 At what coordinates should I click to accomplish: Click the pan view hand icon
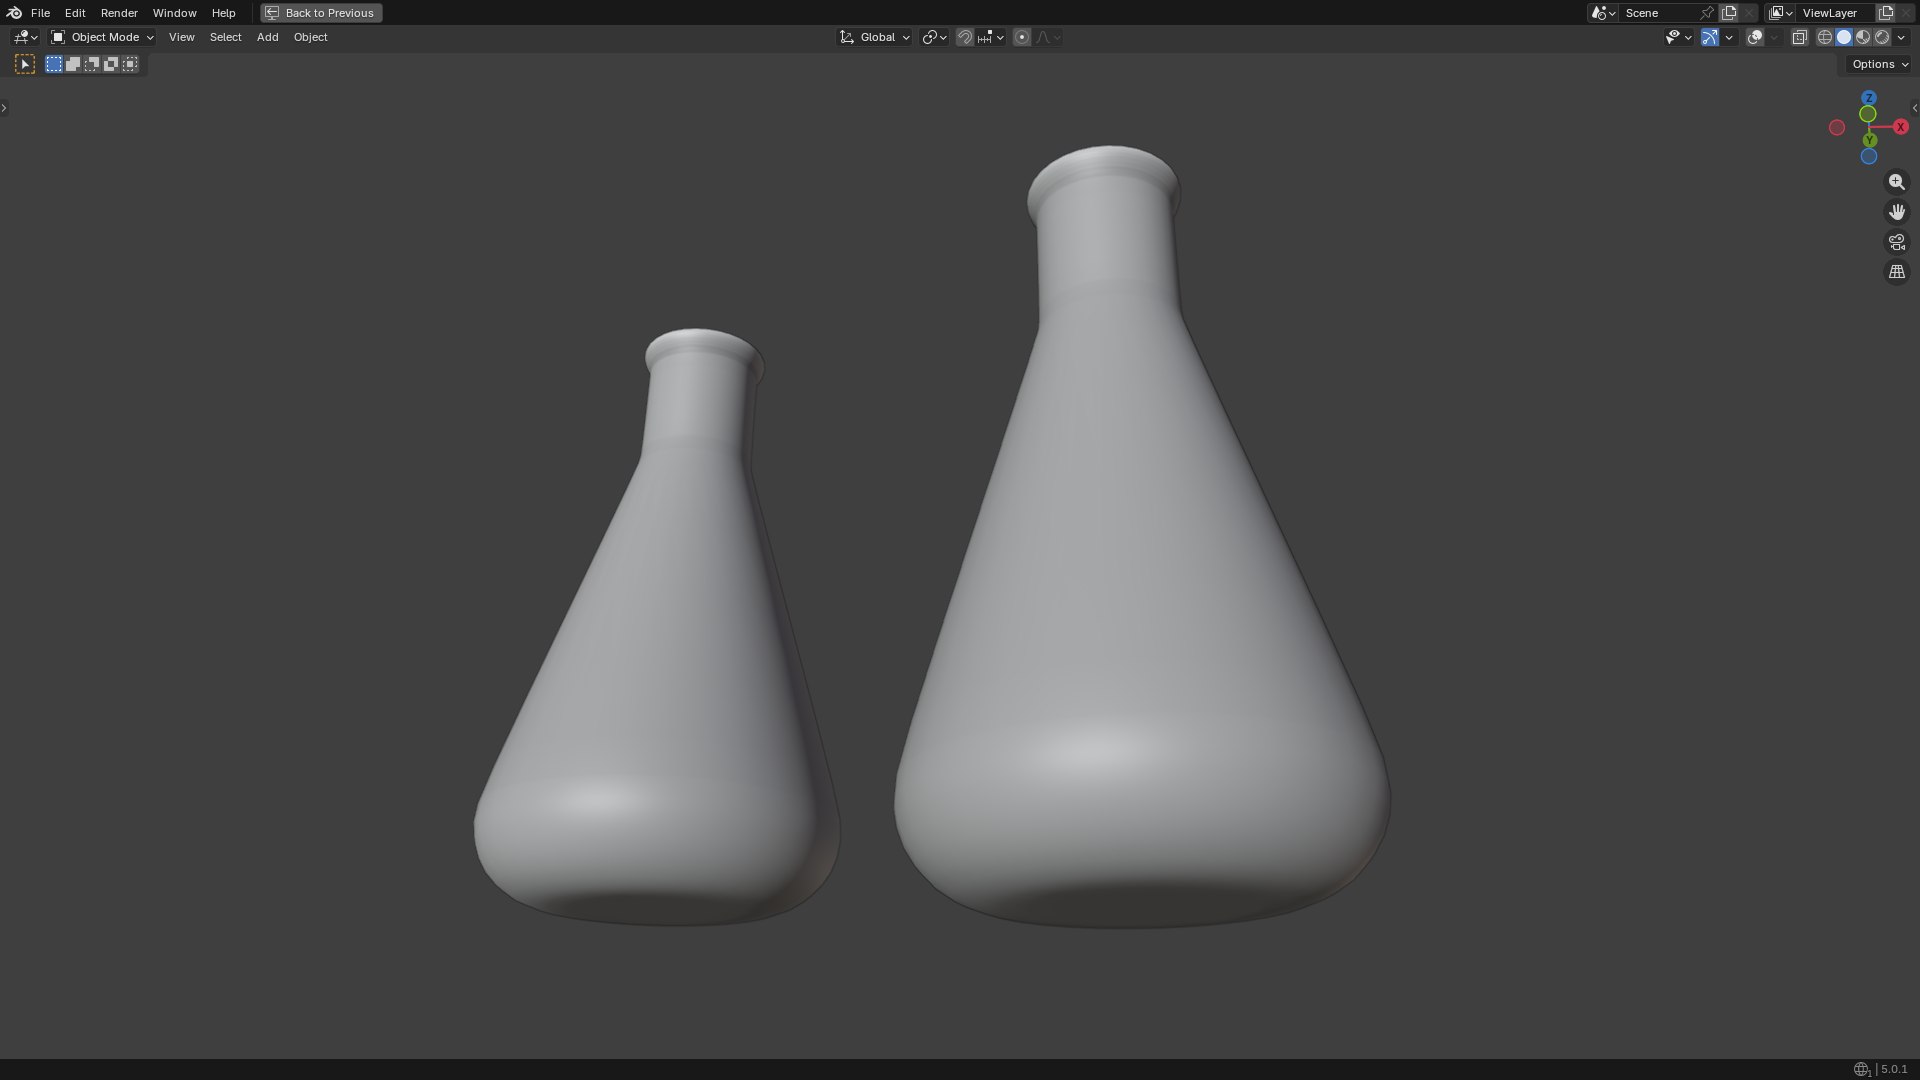(1897, 212)
